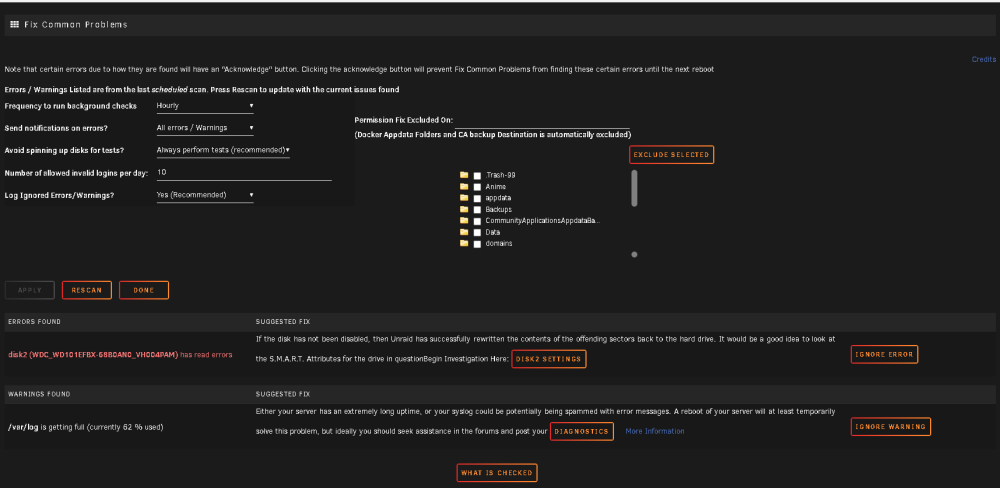Screen dimensions: 1000x488
Task: Open the background checks frequency dropdown
Action: (205, 106)
